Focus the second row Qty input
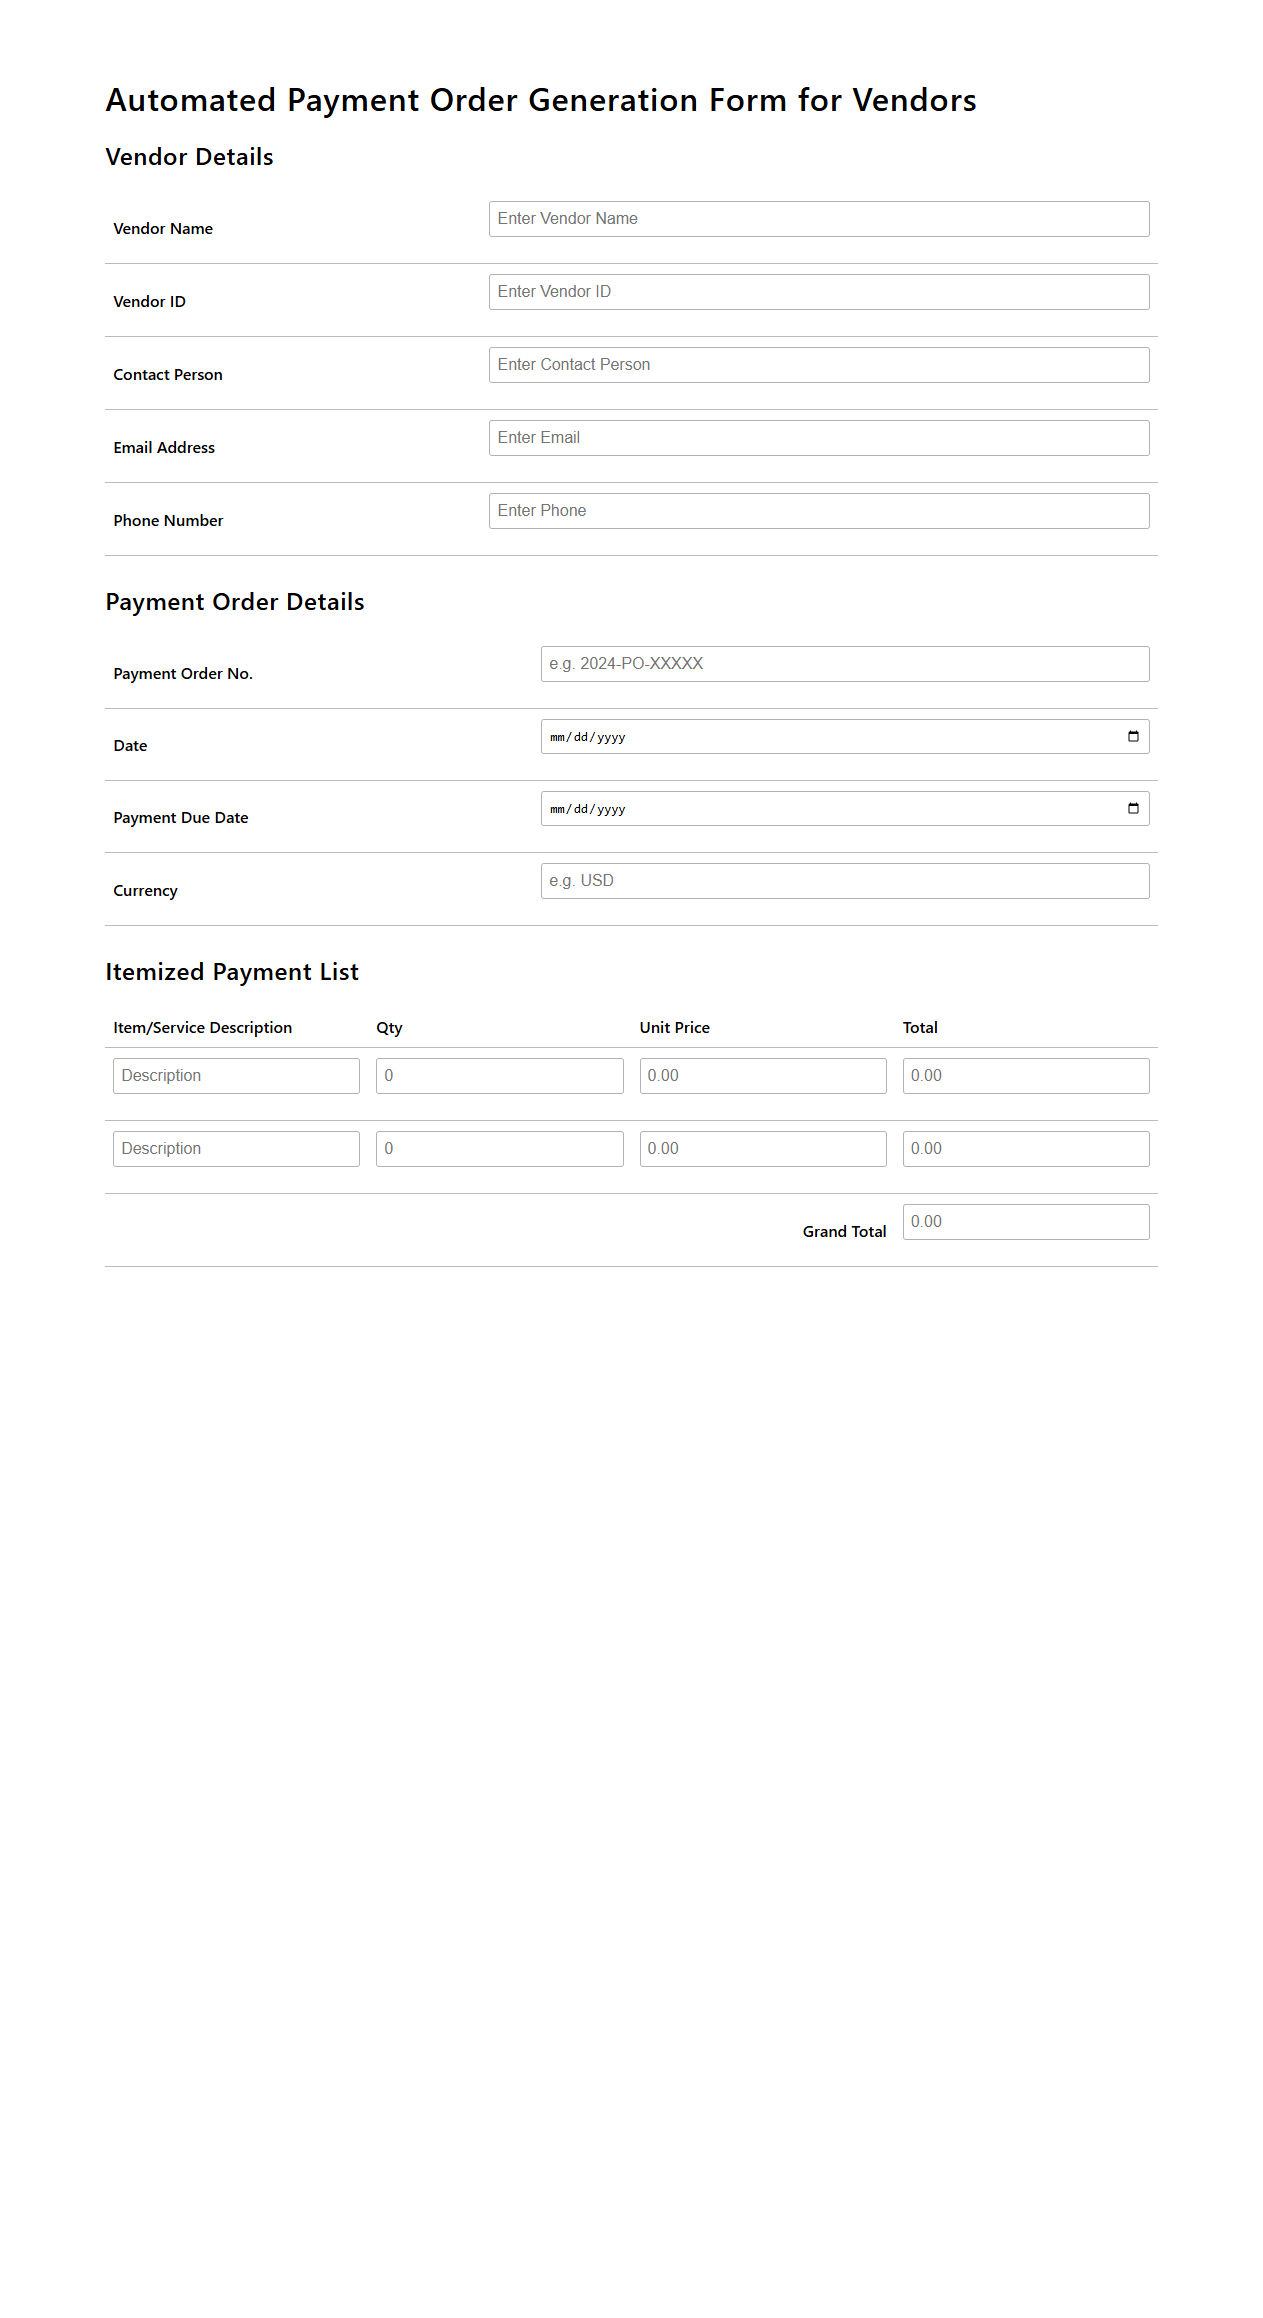Image resolution: width=1263 pixels, height=2318 pixels. pyautogui.click(x=499, y=1149)
